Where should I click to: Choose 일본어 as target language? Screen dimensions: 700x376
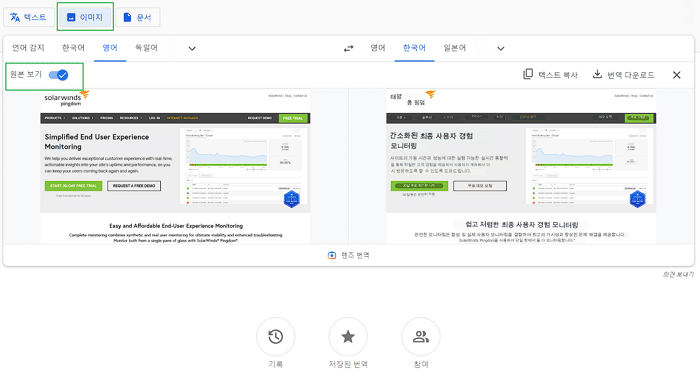tap(454, 48)
